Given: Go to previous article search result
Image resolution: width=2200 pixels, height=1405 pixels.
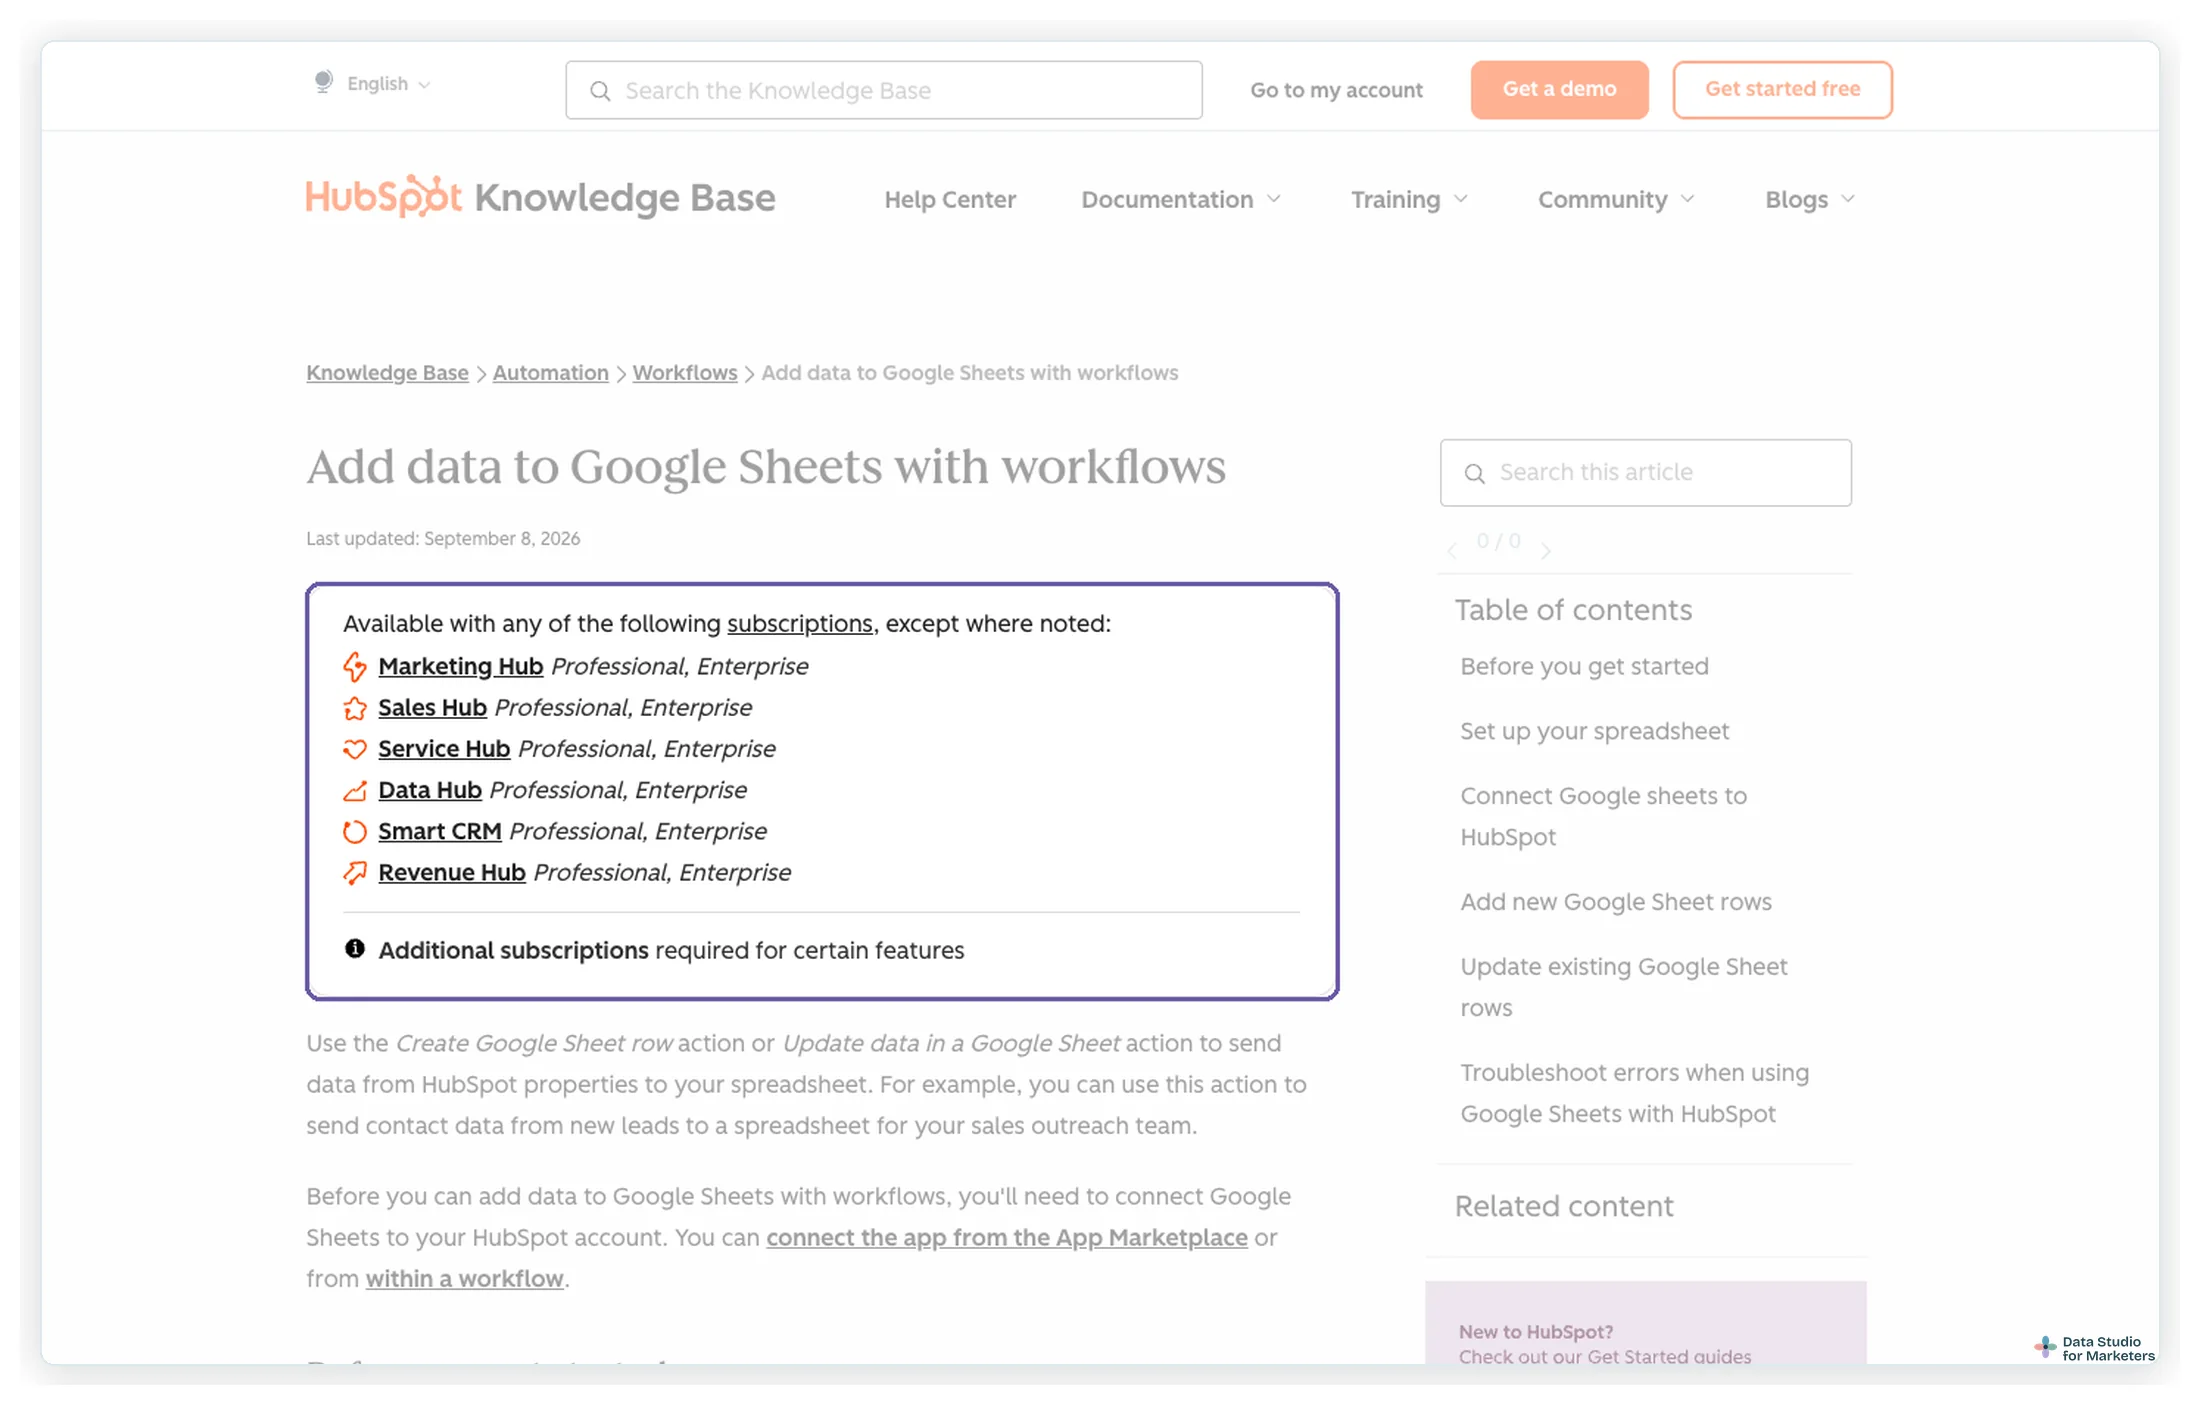Looking at the screenshot, I should 1452,549.
